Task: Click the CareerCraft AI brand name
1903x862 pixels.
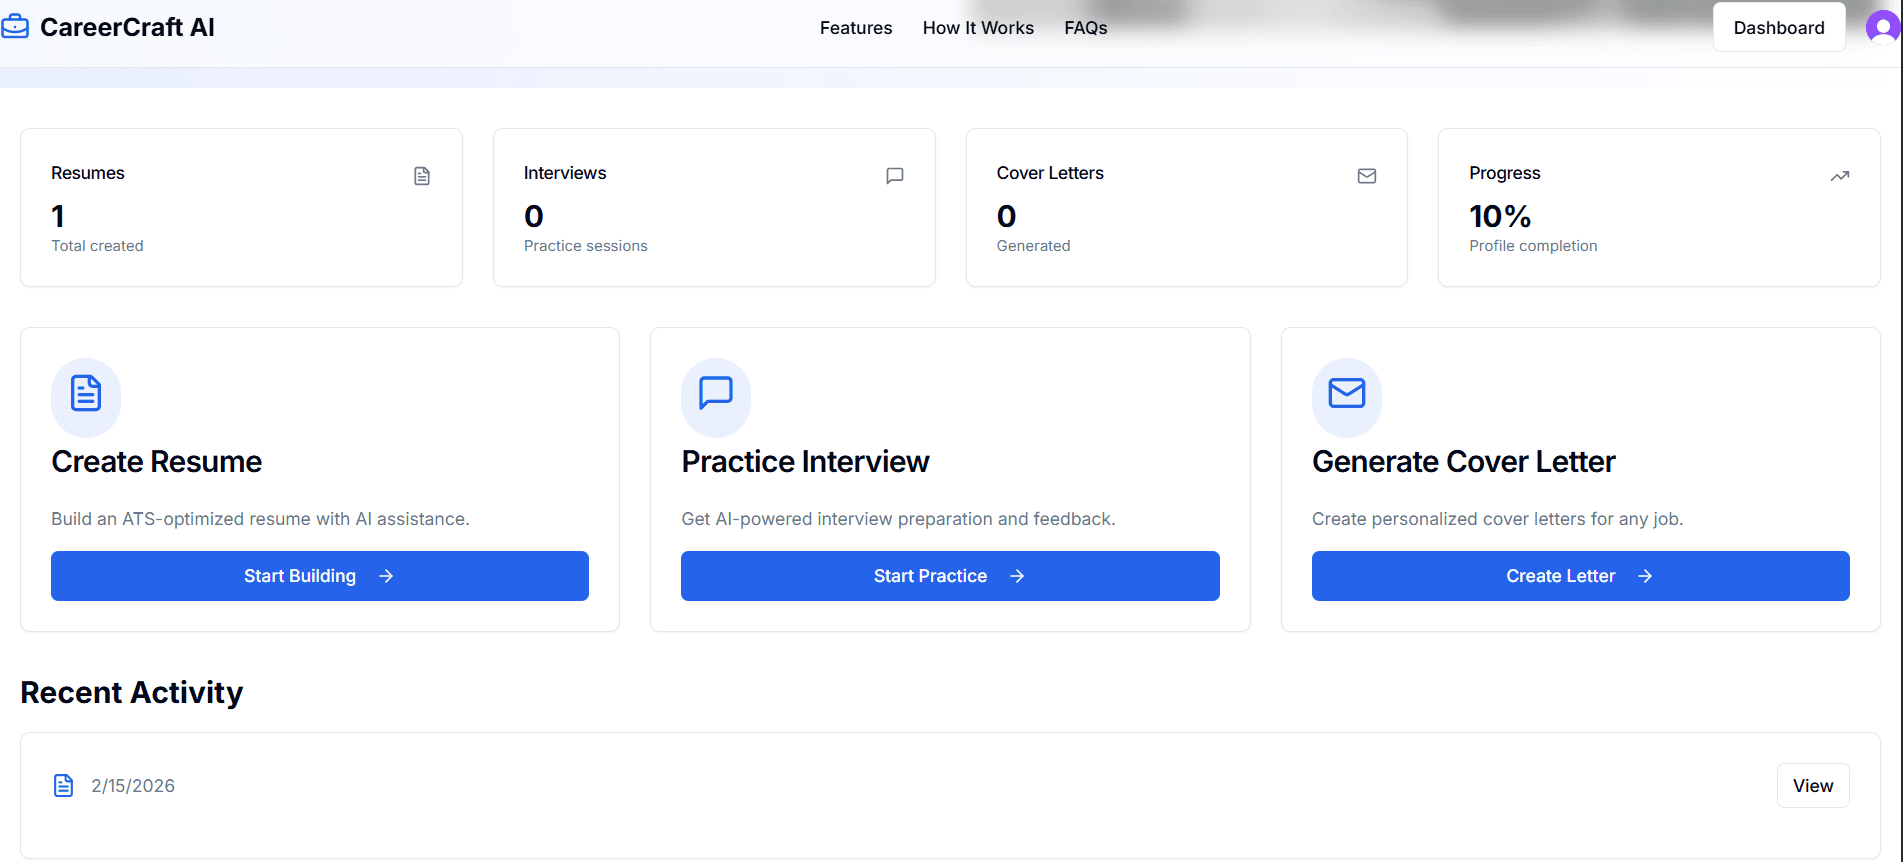Action: [127, 27]
